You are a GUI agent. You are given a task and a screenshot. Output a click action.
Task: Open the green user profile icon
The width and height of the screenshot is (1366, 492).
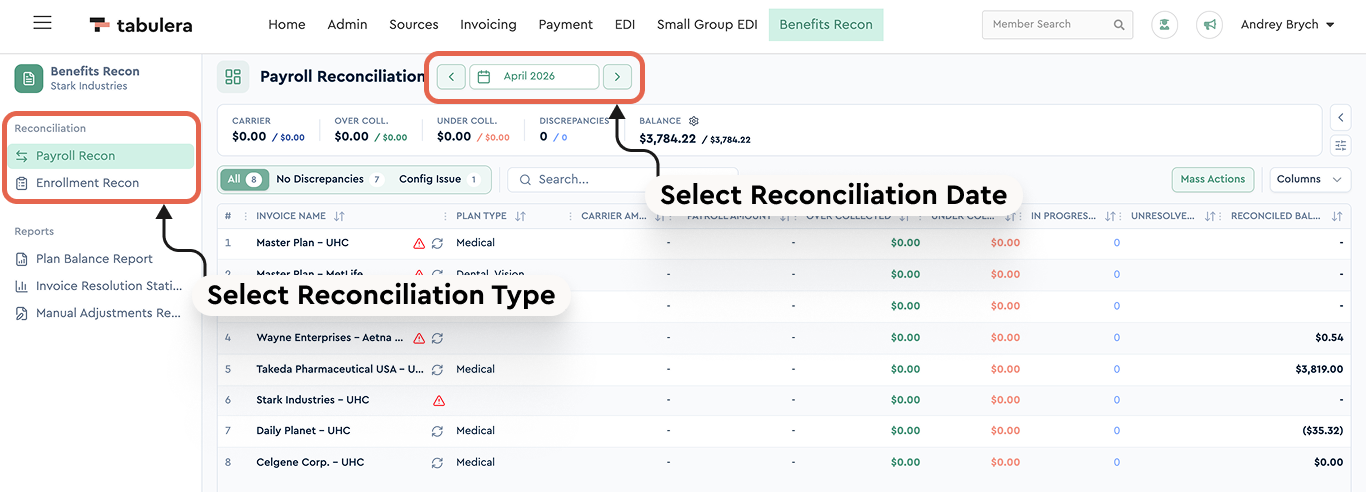[x=1164, y=25]
